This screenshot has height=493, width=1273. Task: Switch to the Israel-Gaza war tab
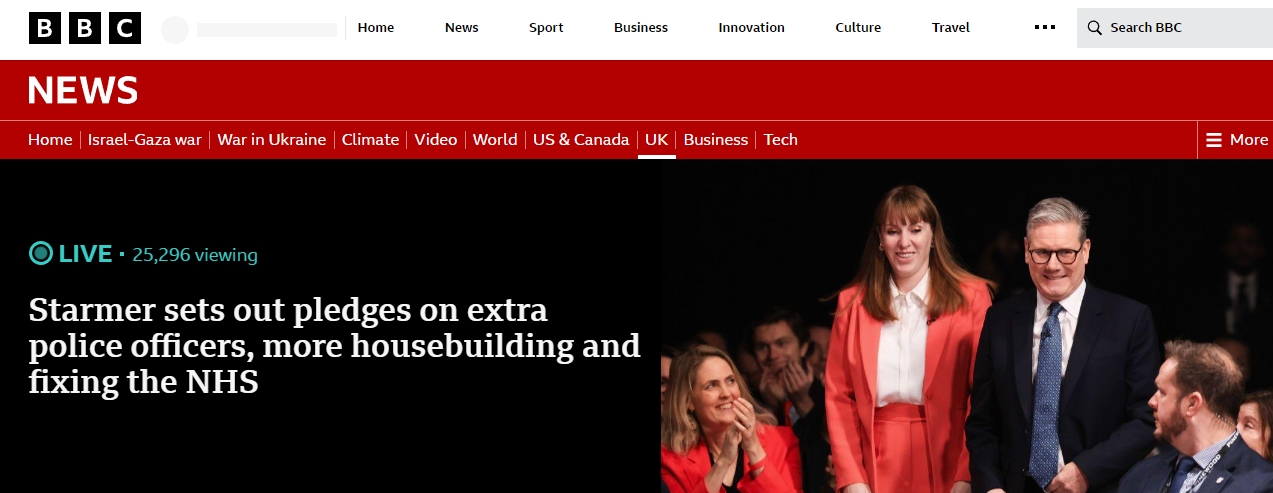click(x=145, y=140)
